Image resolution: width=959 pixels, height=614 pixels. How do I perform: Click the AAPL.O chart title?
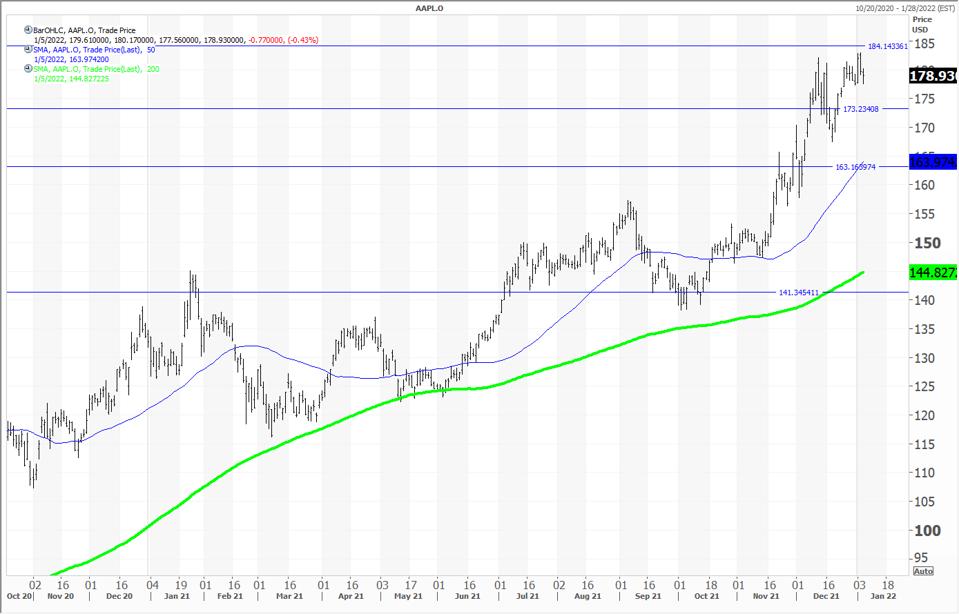429,8
